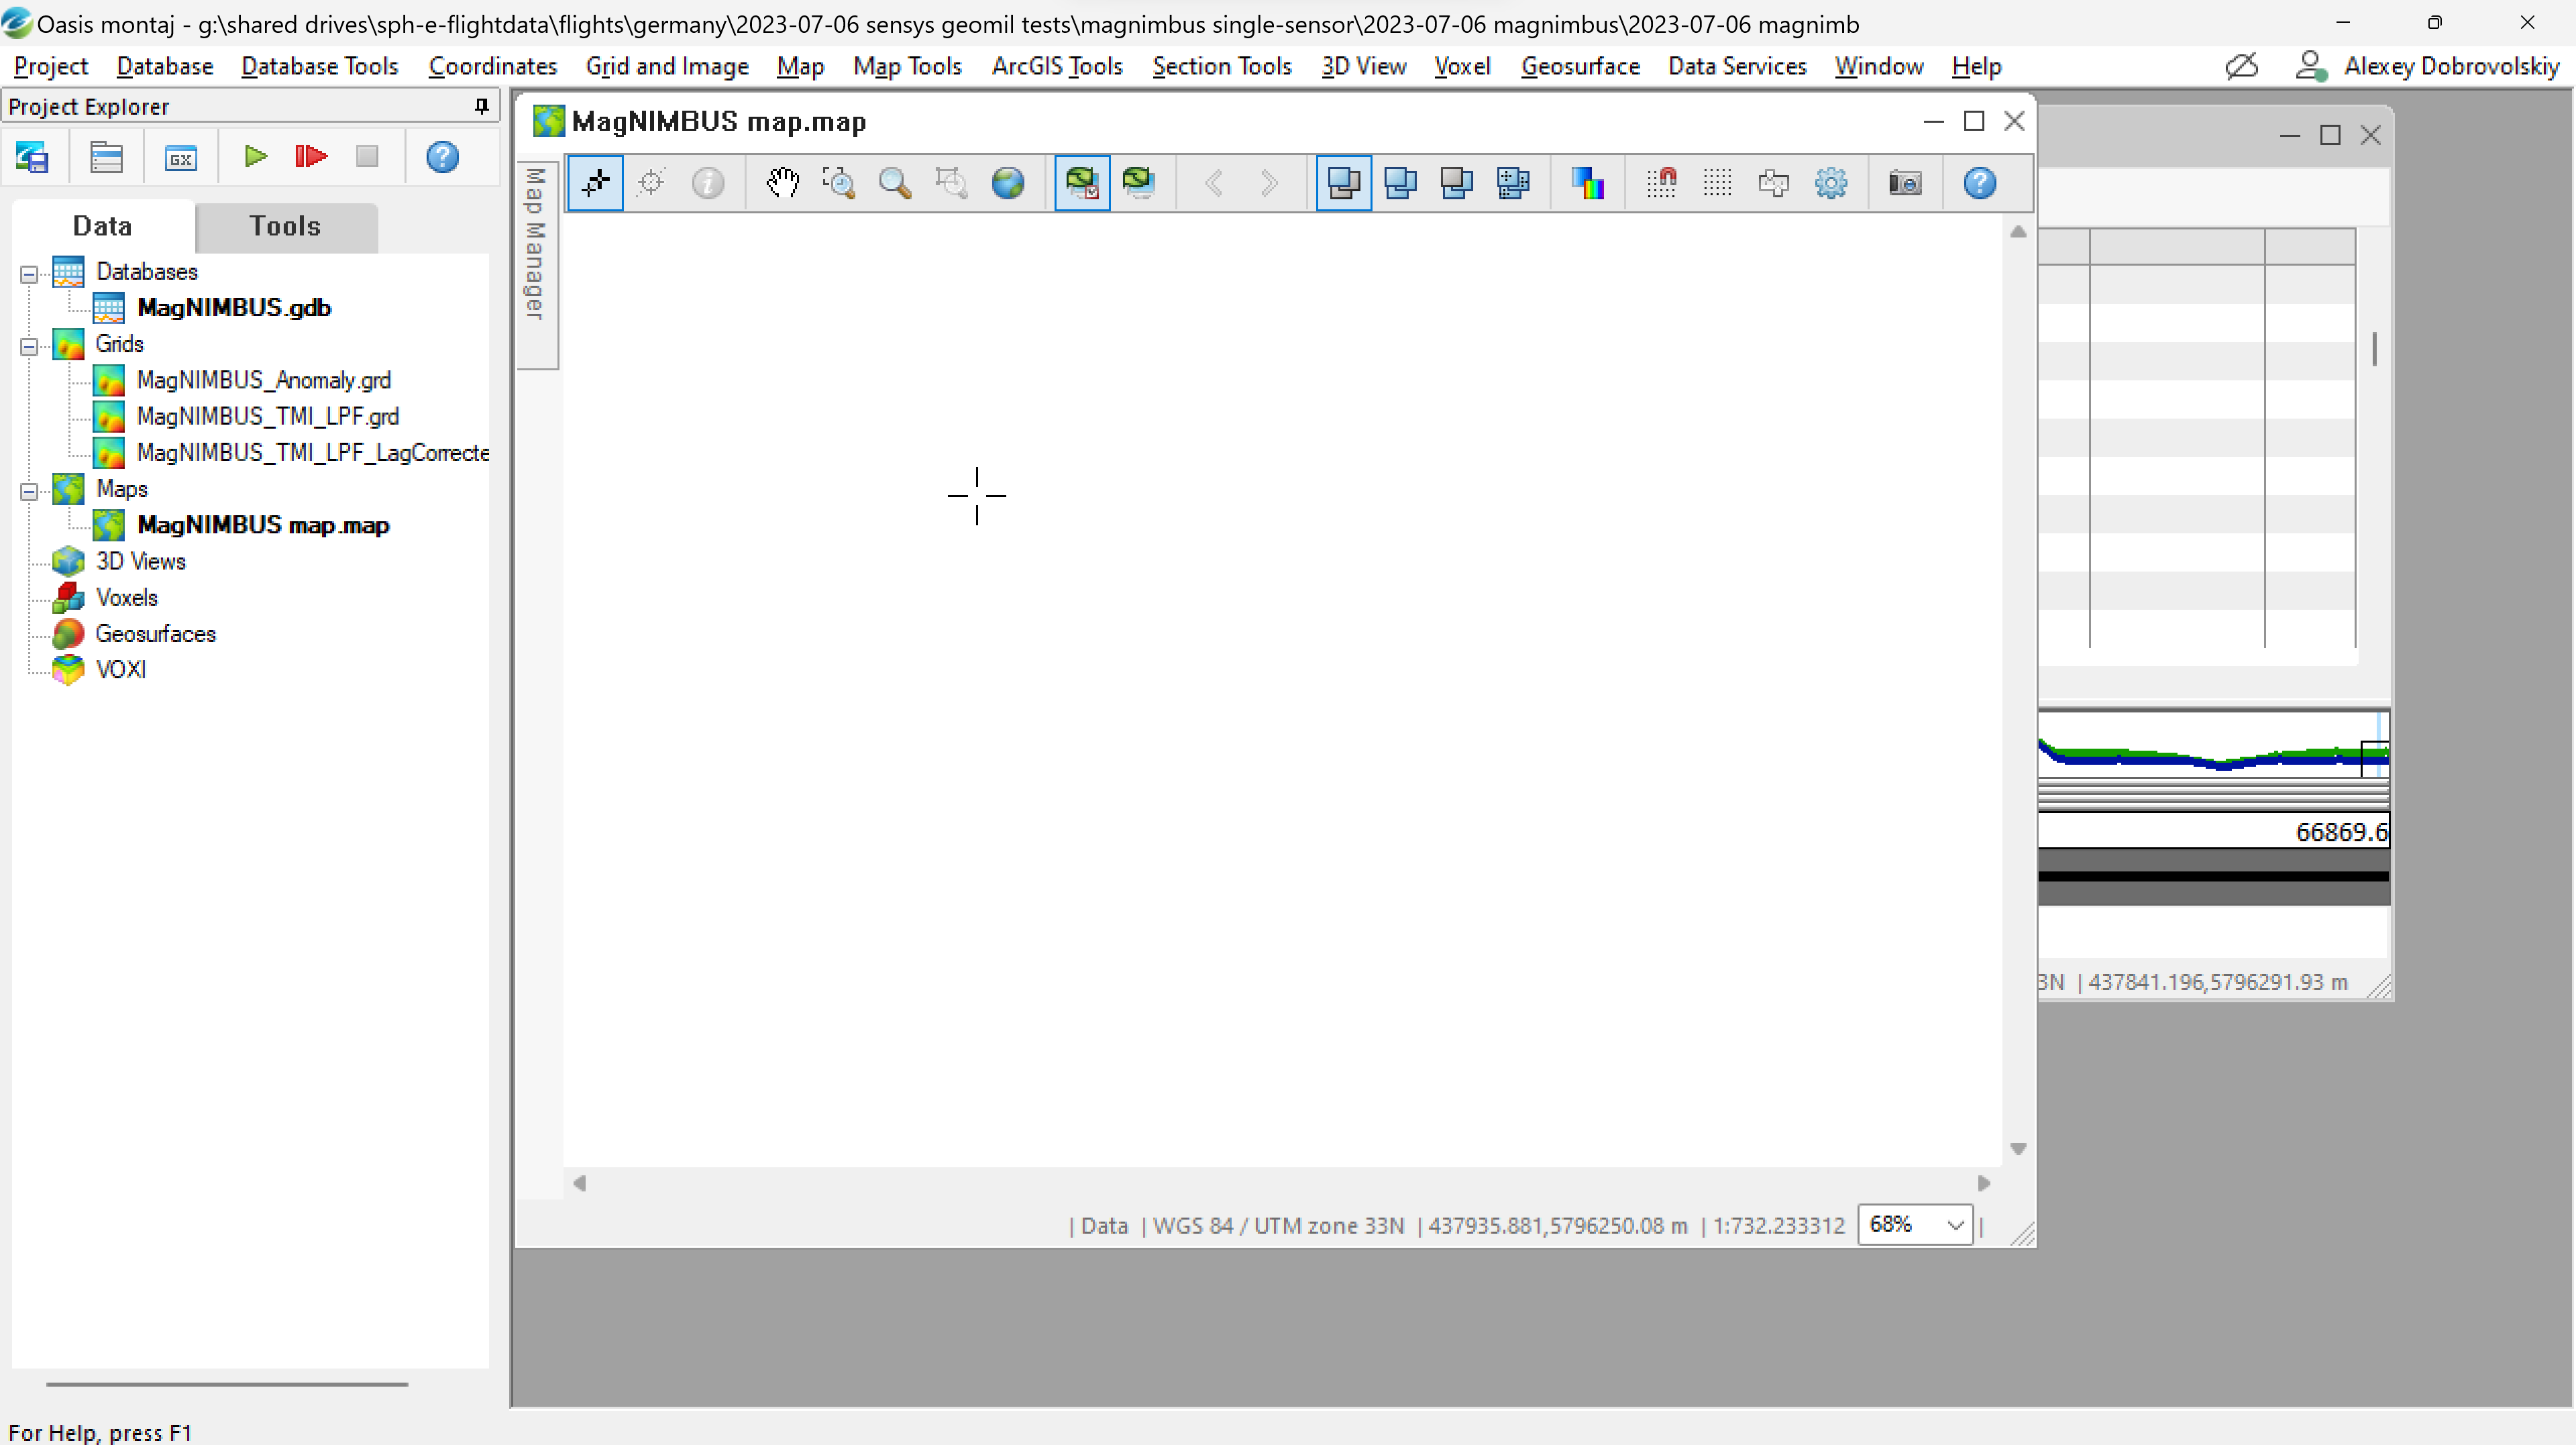This screenshot has width=2576, height=1445.
Task: Toggle snap mode with magnet icon
Action: pos(1662,183)
